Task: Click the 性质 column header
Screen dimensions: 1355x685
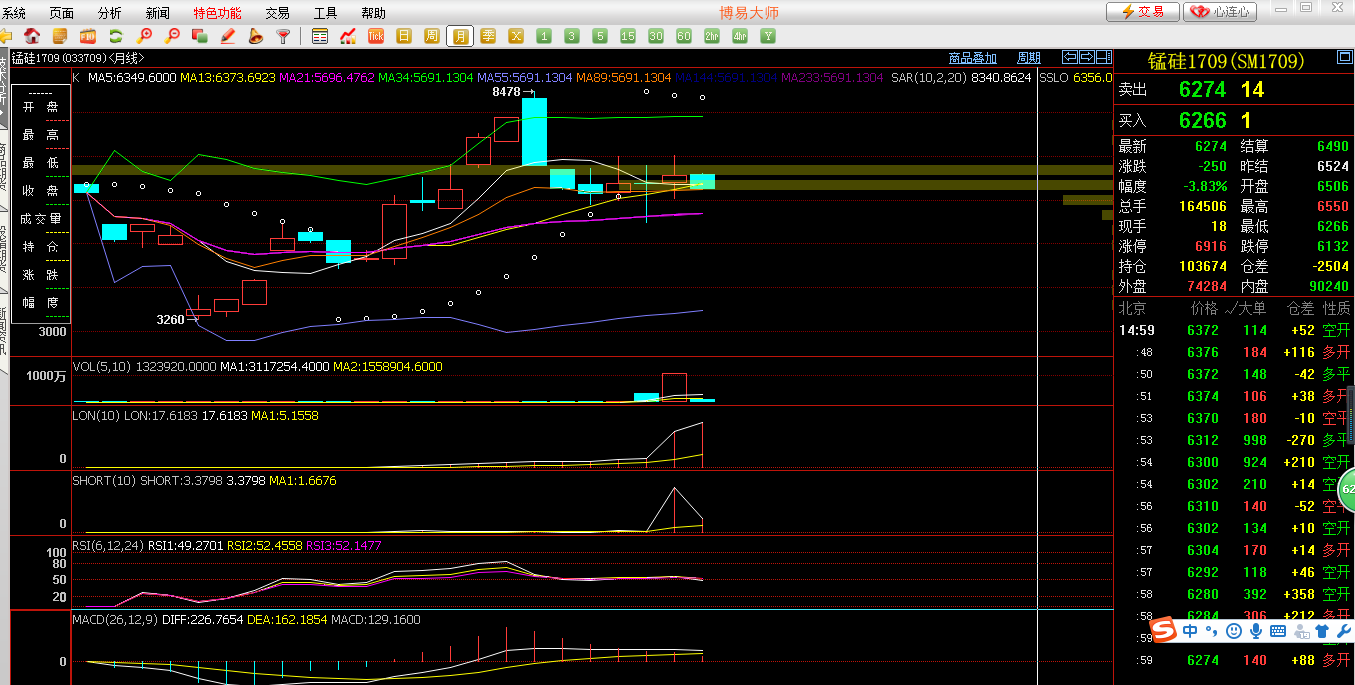Action: click(x=1337, y=309)
